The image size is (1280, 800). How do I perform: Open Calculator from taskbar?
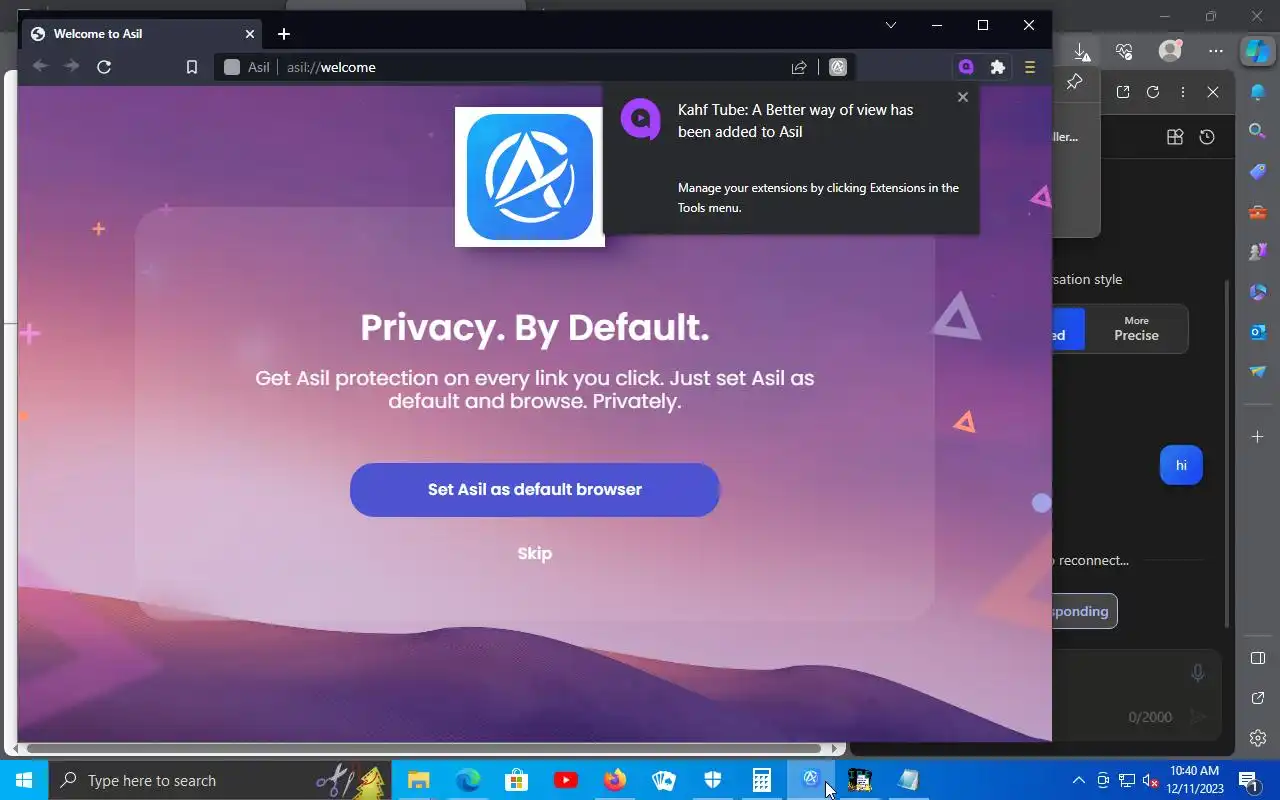tap(761, 780)
